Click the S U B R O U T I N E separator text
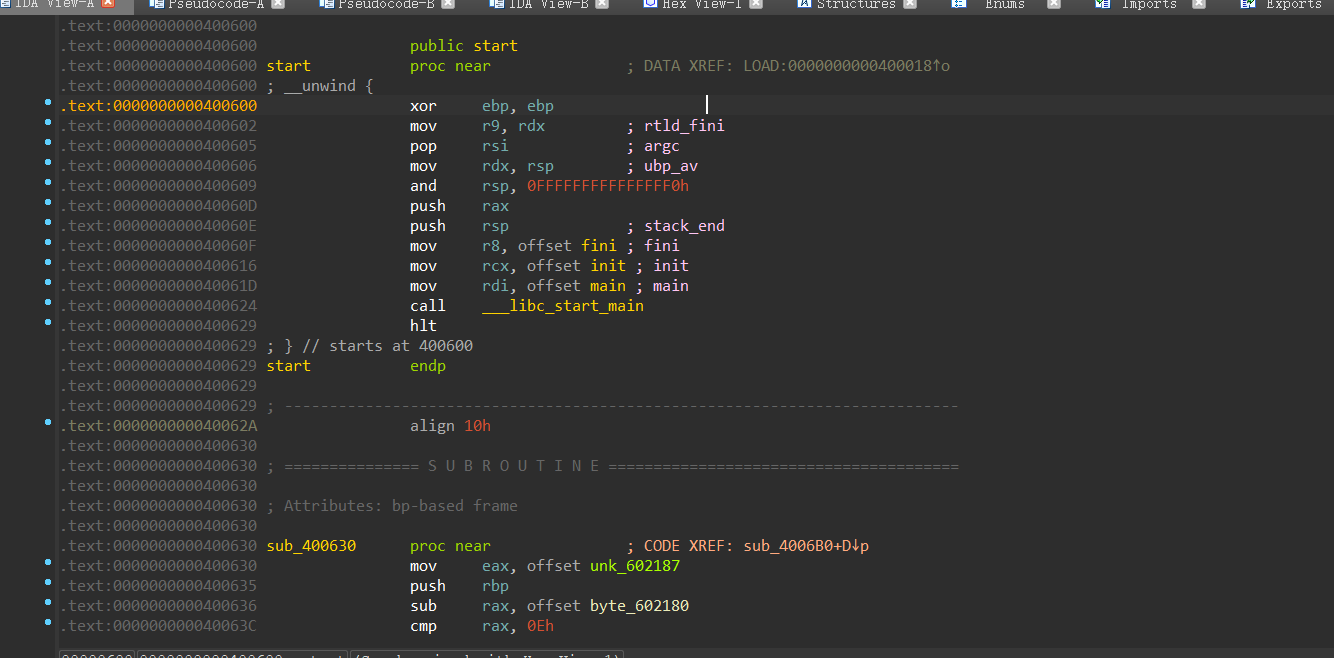1334x658 pixels. click(514, 466)
